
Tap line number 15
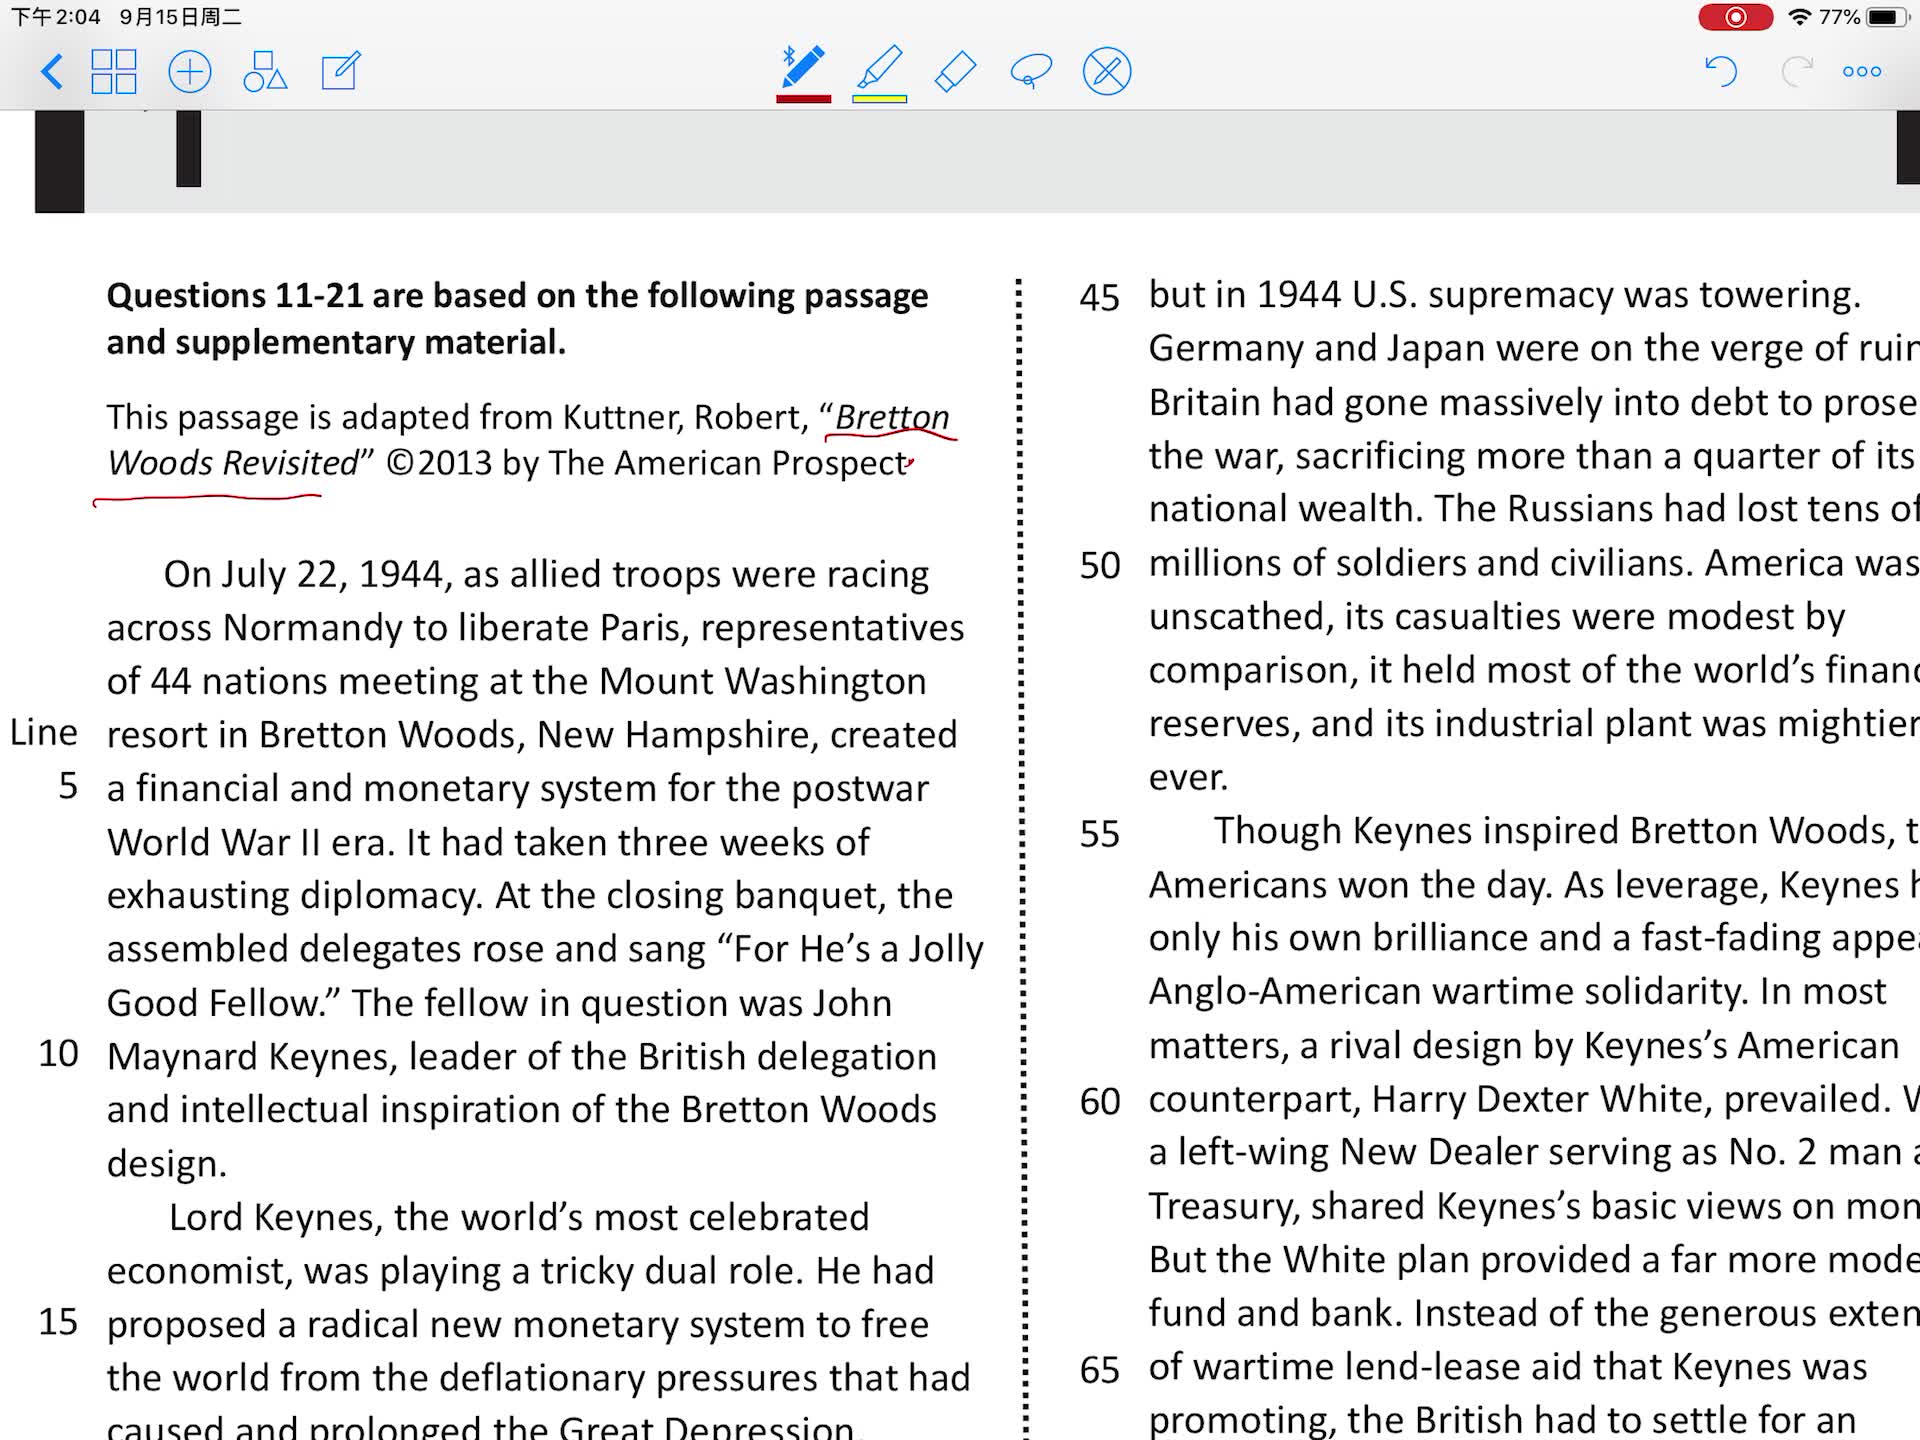[x=58, y=1322]
